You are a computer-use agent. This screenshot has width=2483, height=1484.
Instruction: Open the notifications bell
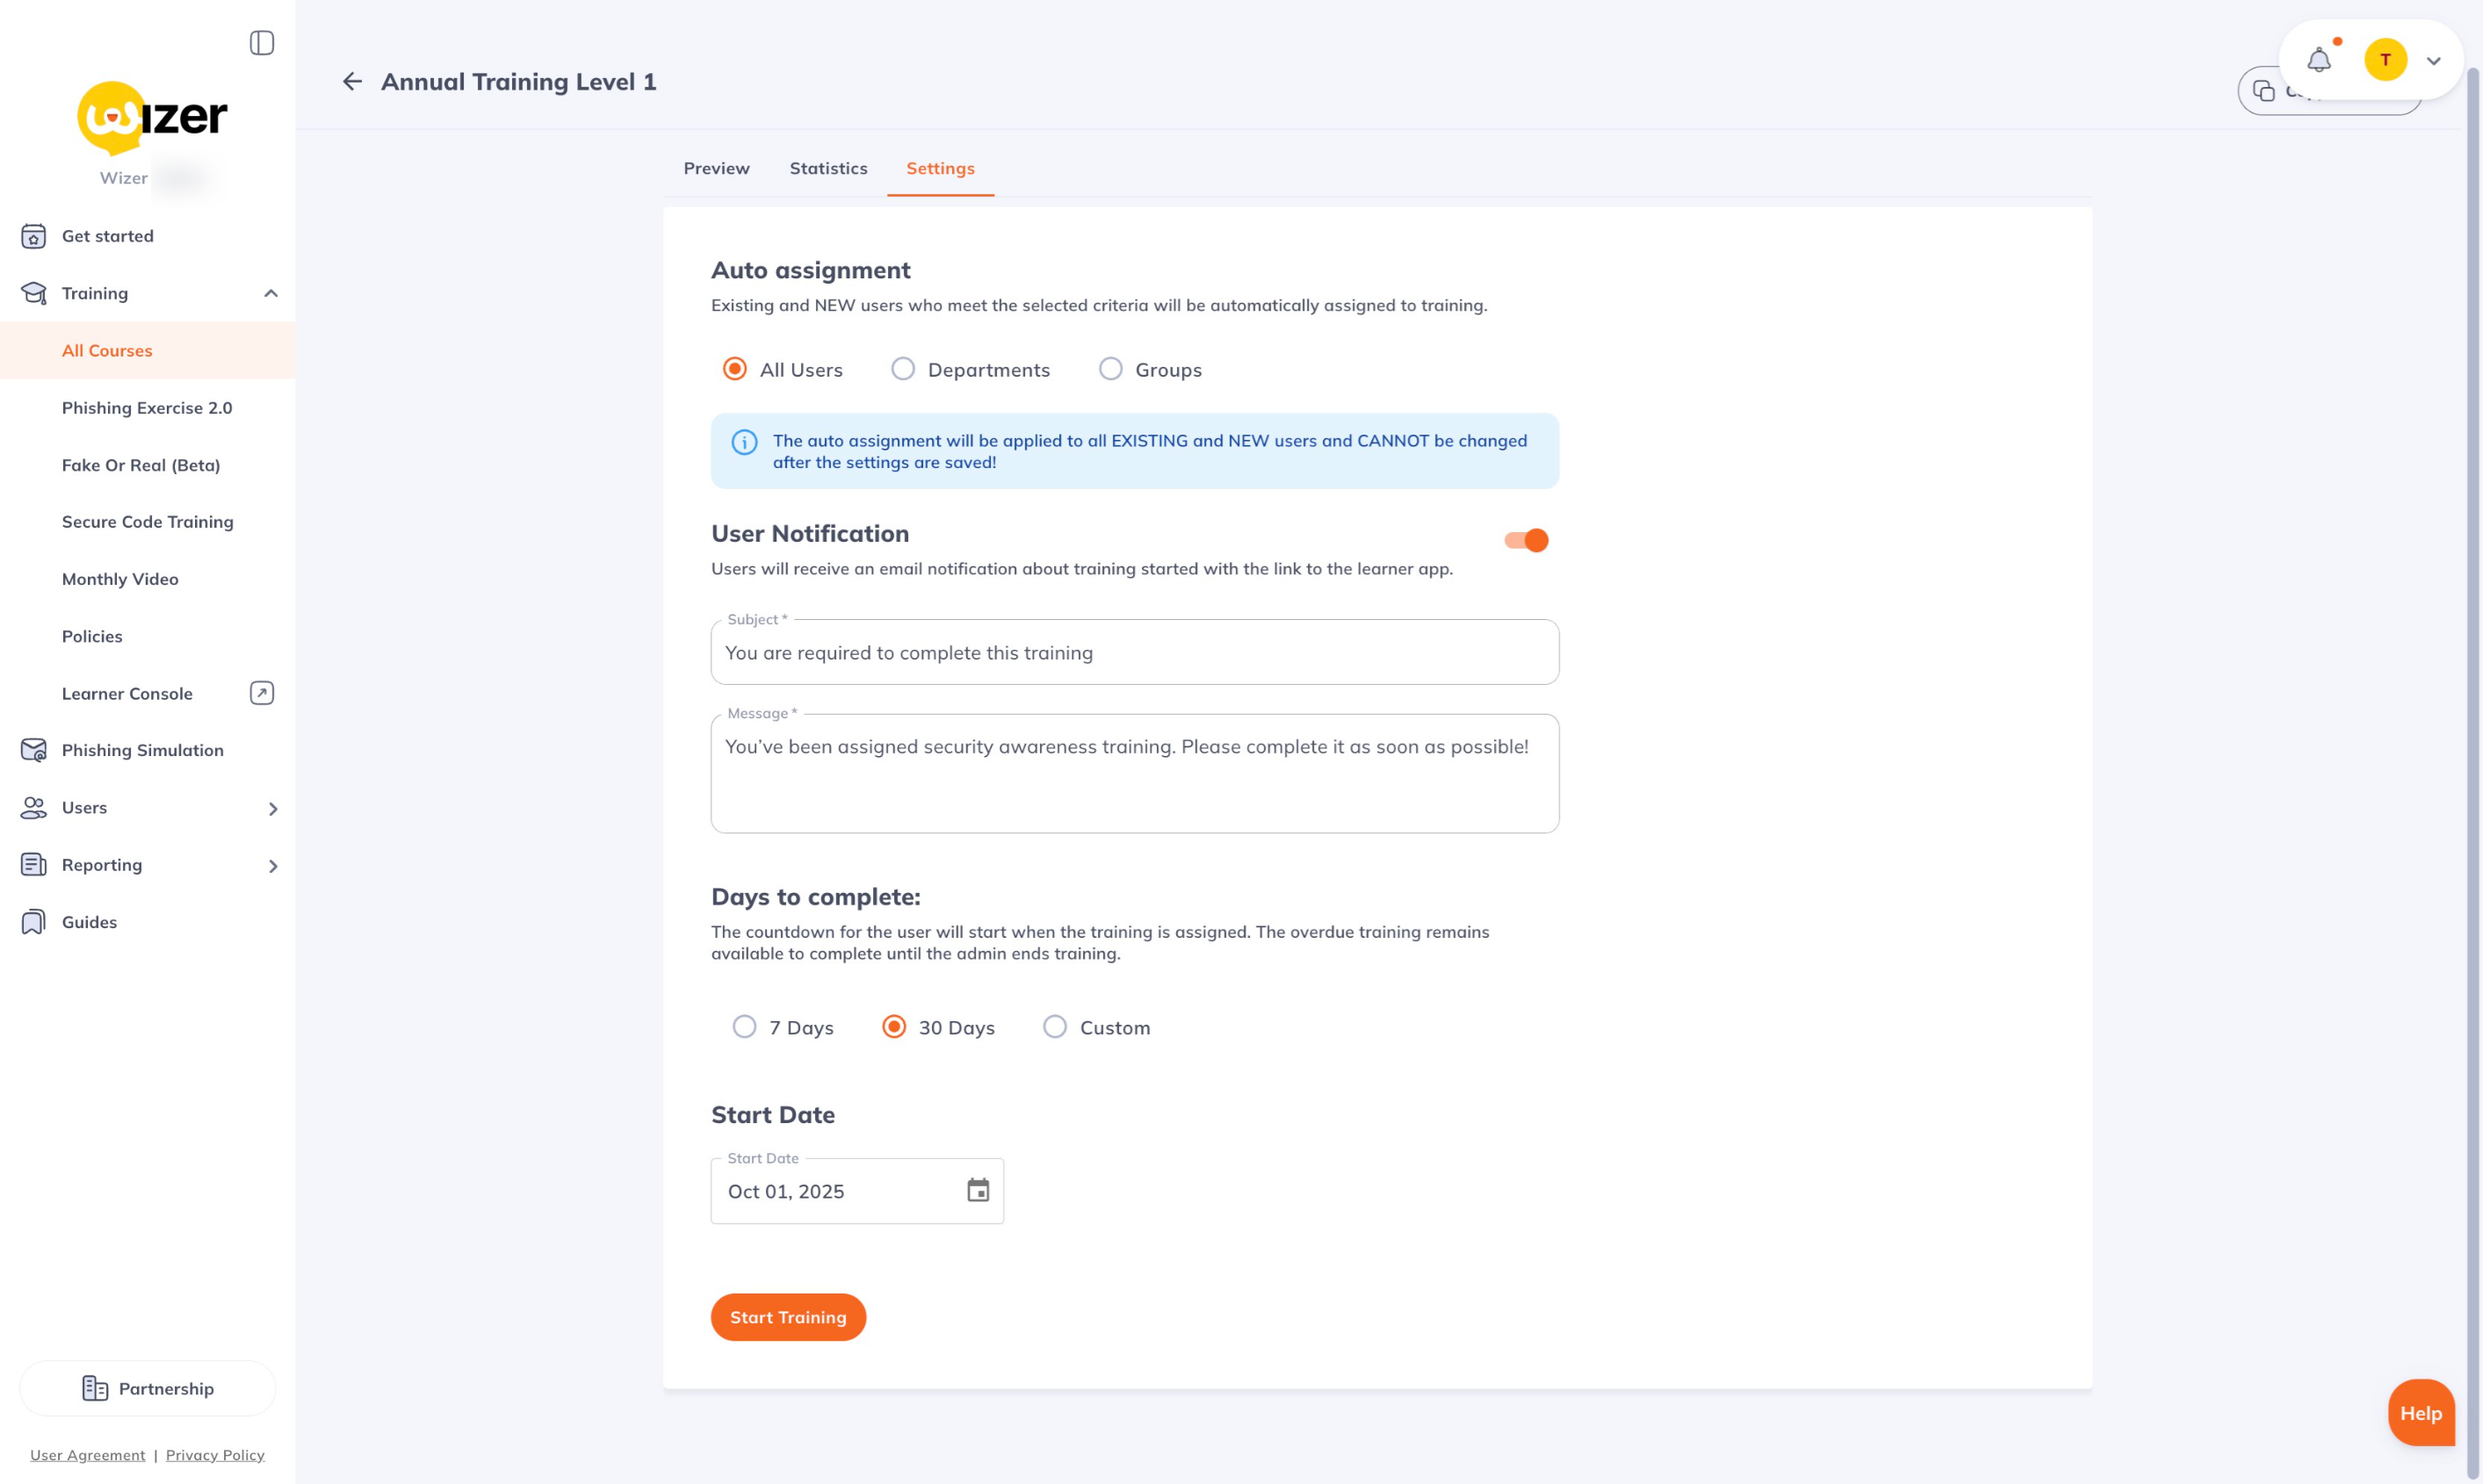click(x=2319, y=61)
